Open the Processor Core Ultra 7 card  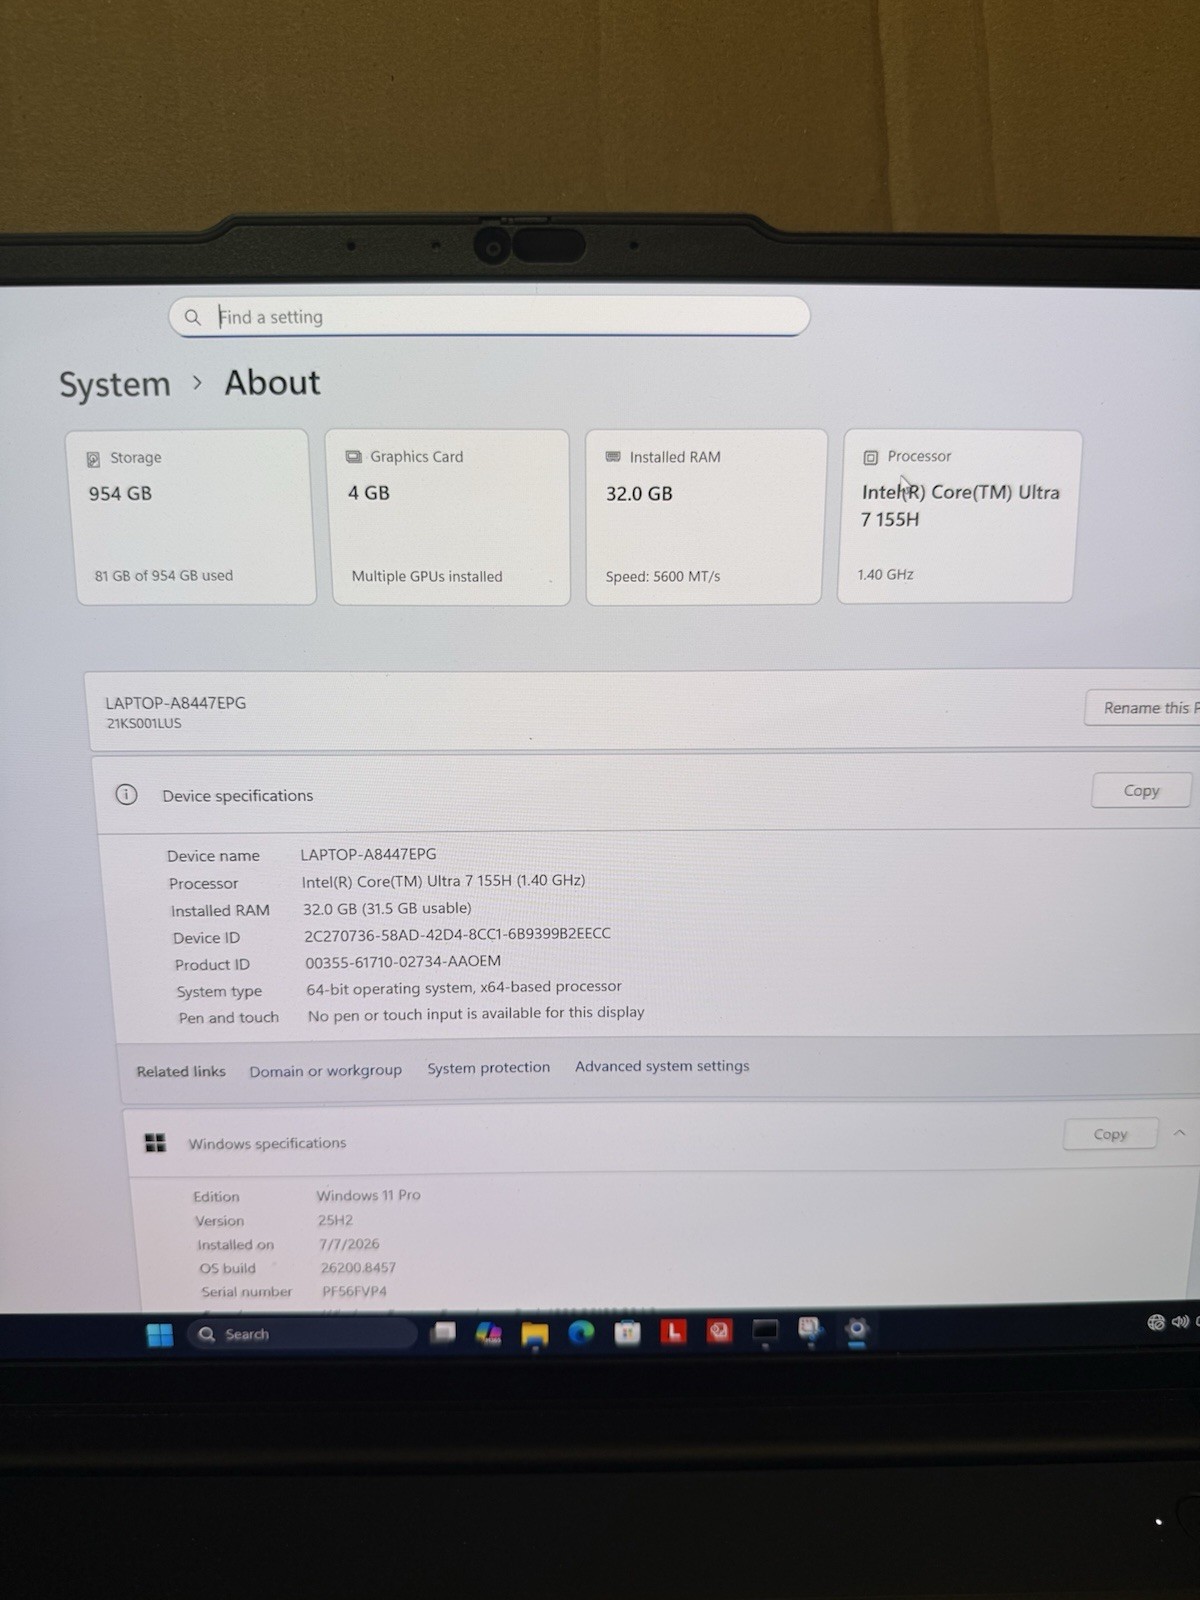(x=959, y=516)
